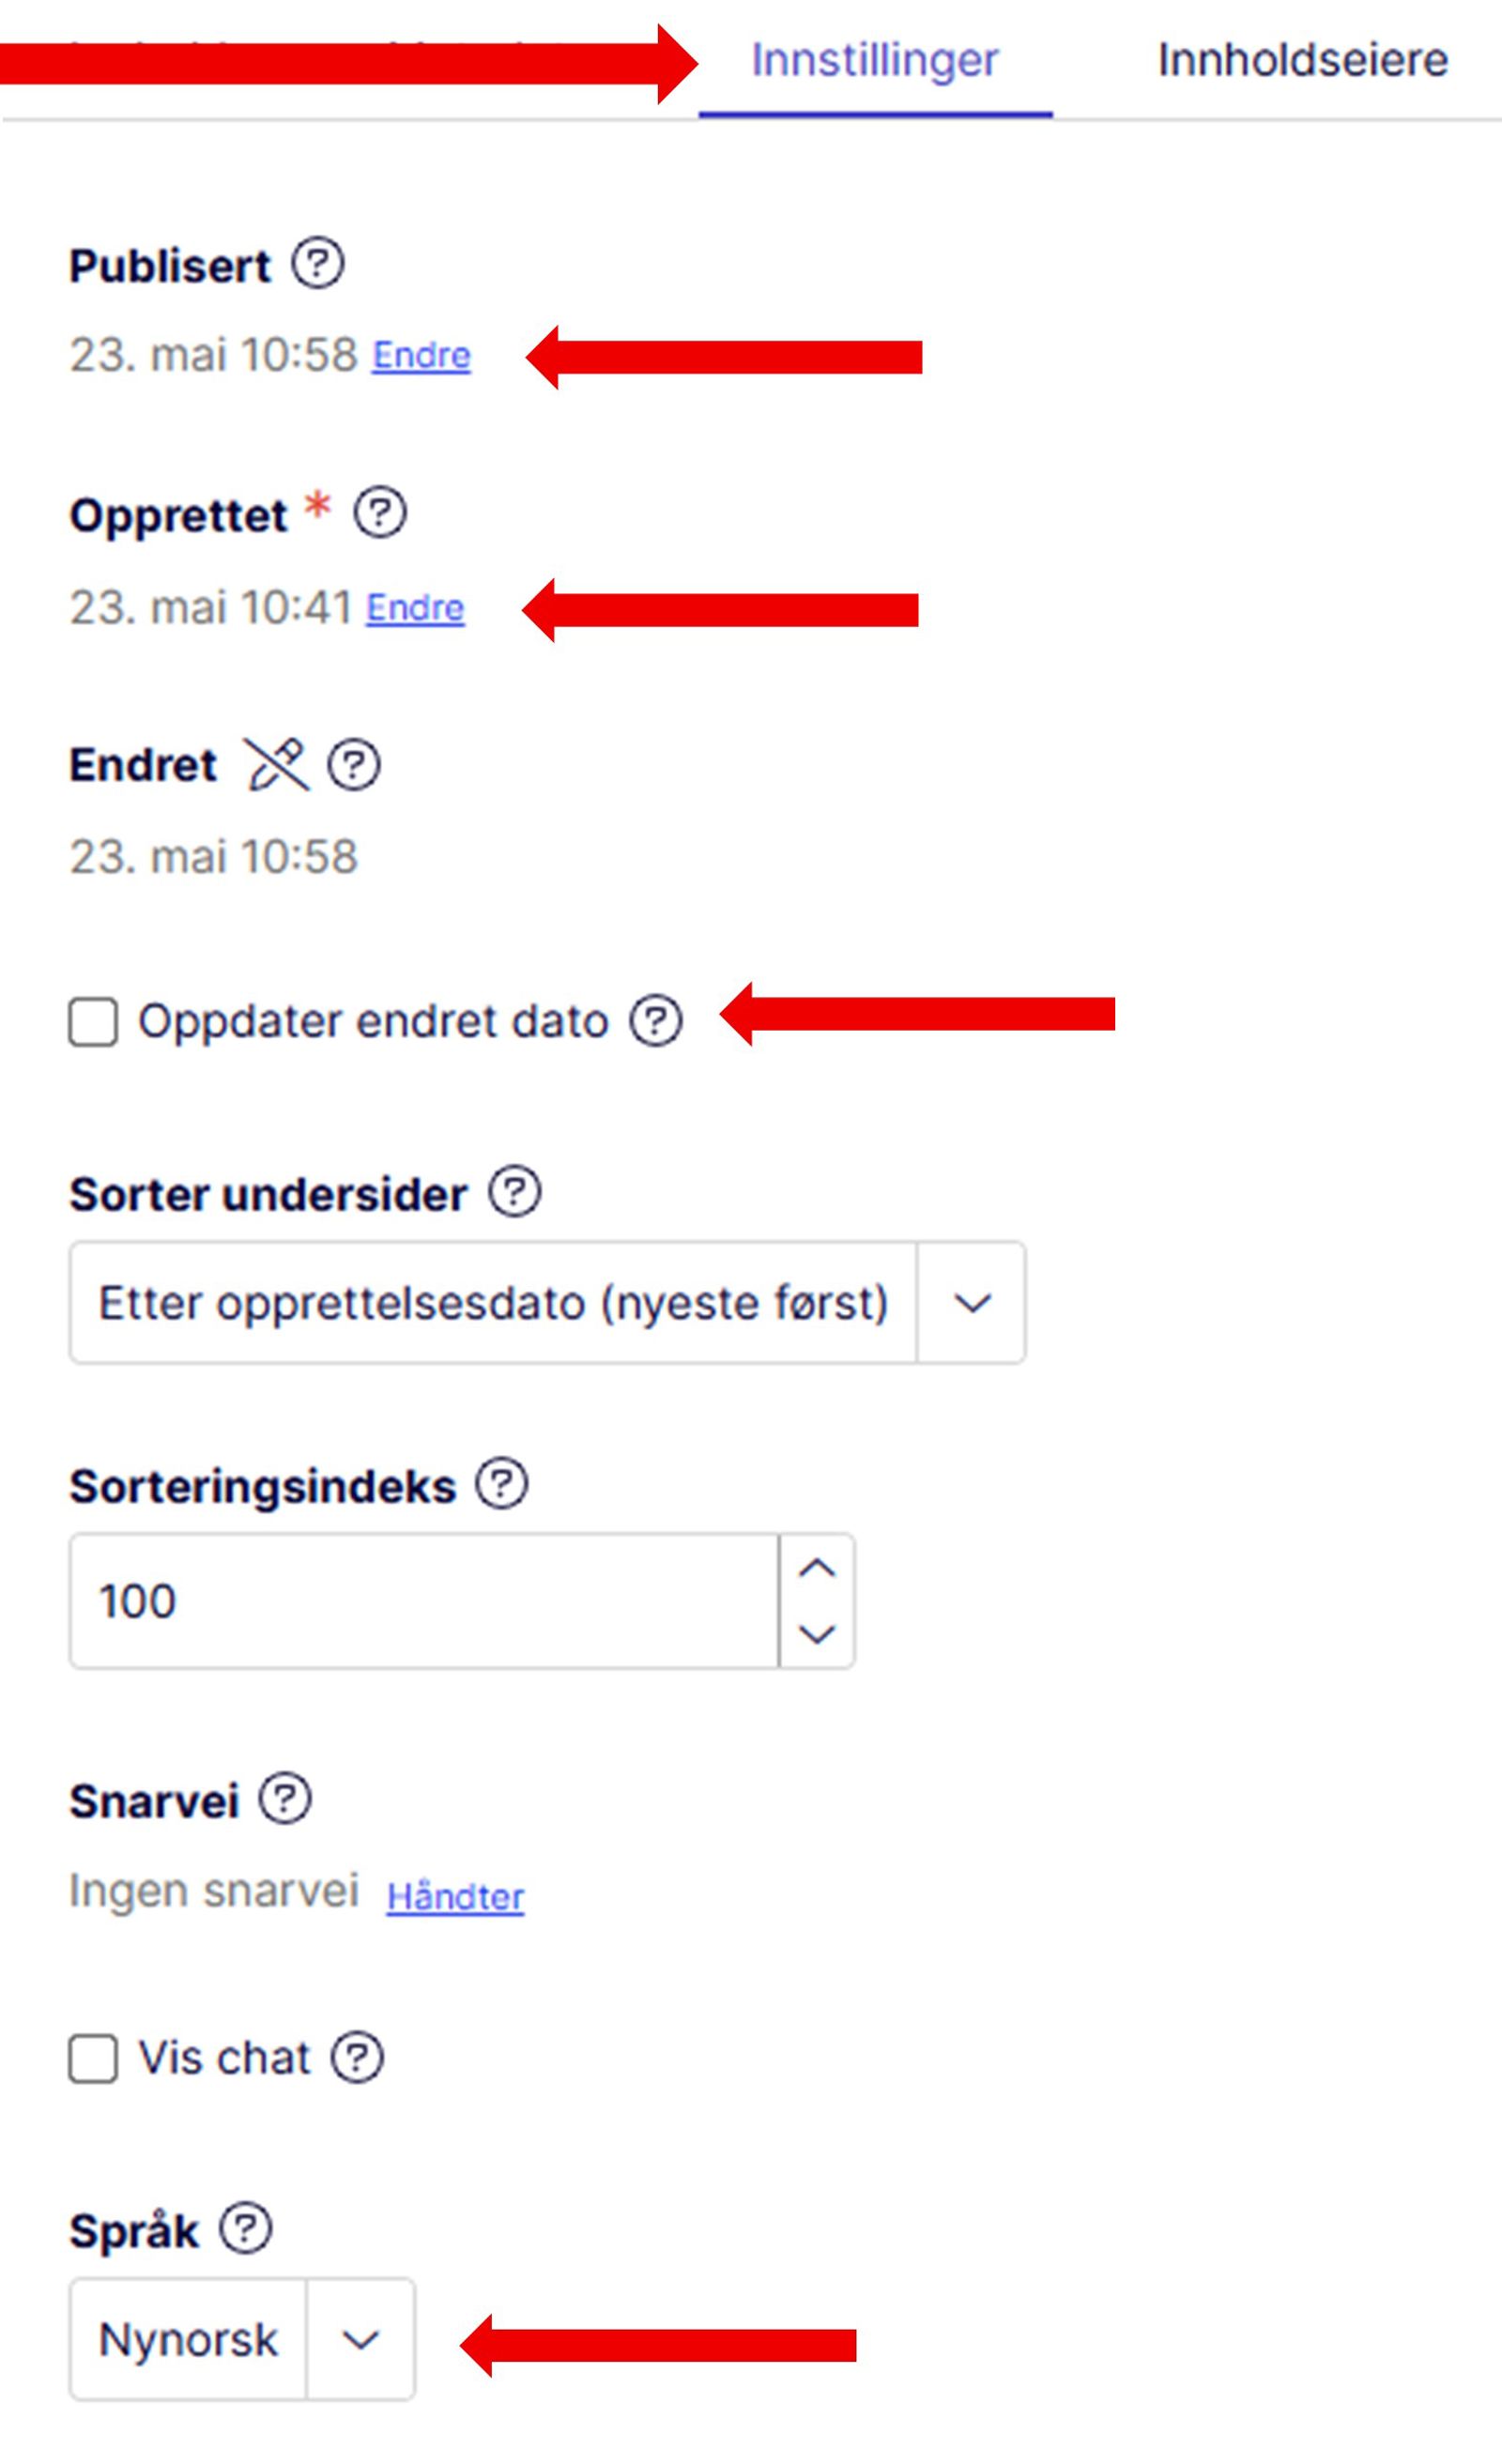The width and height of the screenshot is (1502, 2464).
Task: Enable the Oppdater endret dato checkbox
Action: [93, 1022]
